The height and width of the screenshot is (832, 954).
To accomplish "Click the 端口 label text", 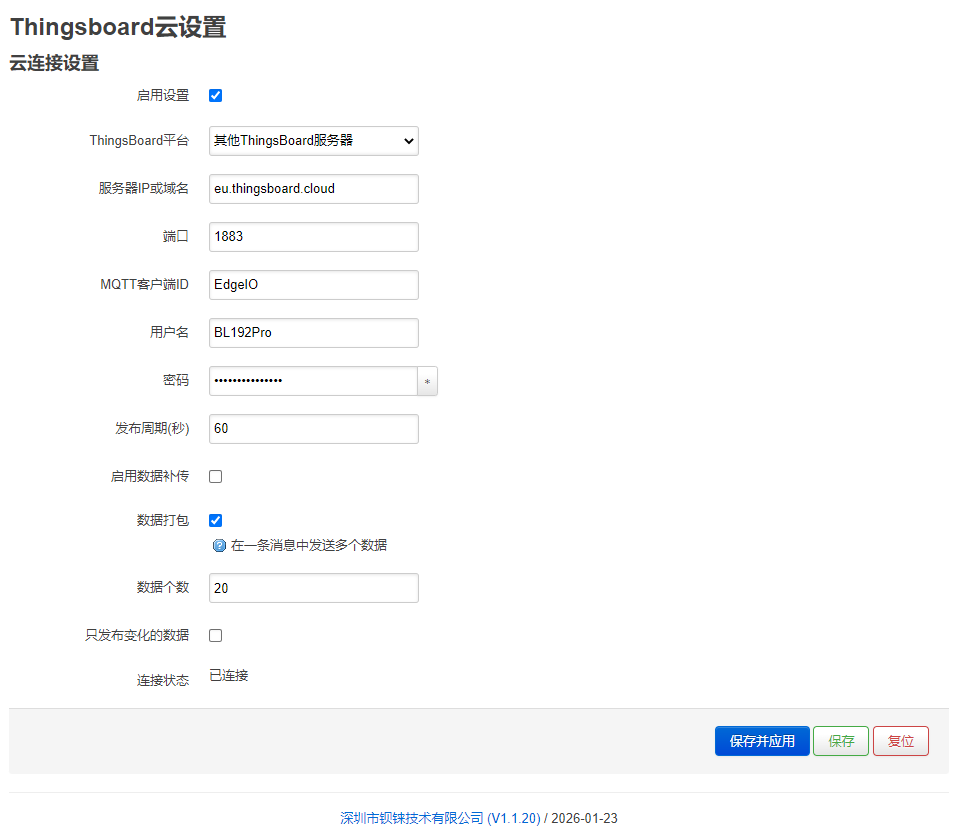I will [176, 237].
